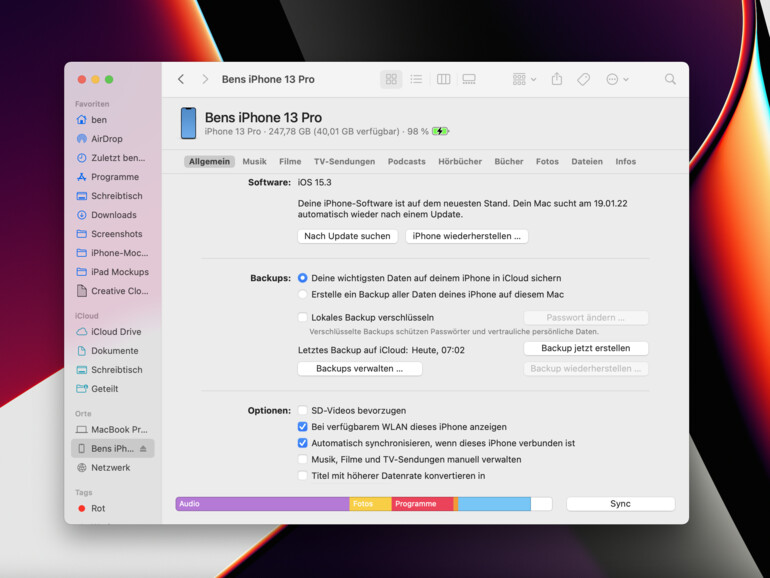Enable SD-Videos bevorzugen checkbox
The height and width of the screenshot is (578, 770).
point(302,411)
